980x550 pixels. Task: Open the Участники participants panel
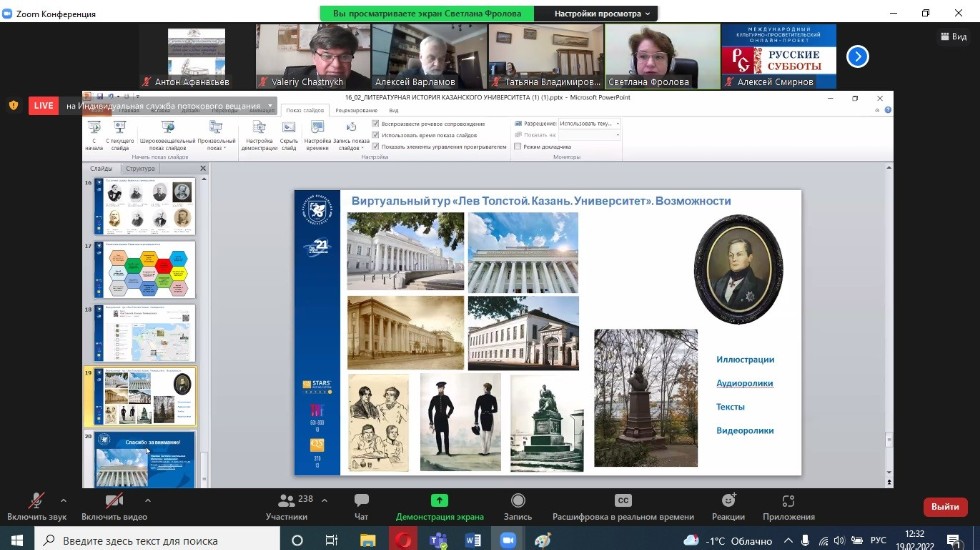click(286, 502)
